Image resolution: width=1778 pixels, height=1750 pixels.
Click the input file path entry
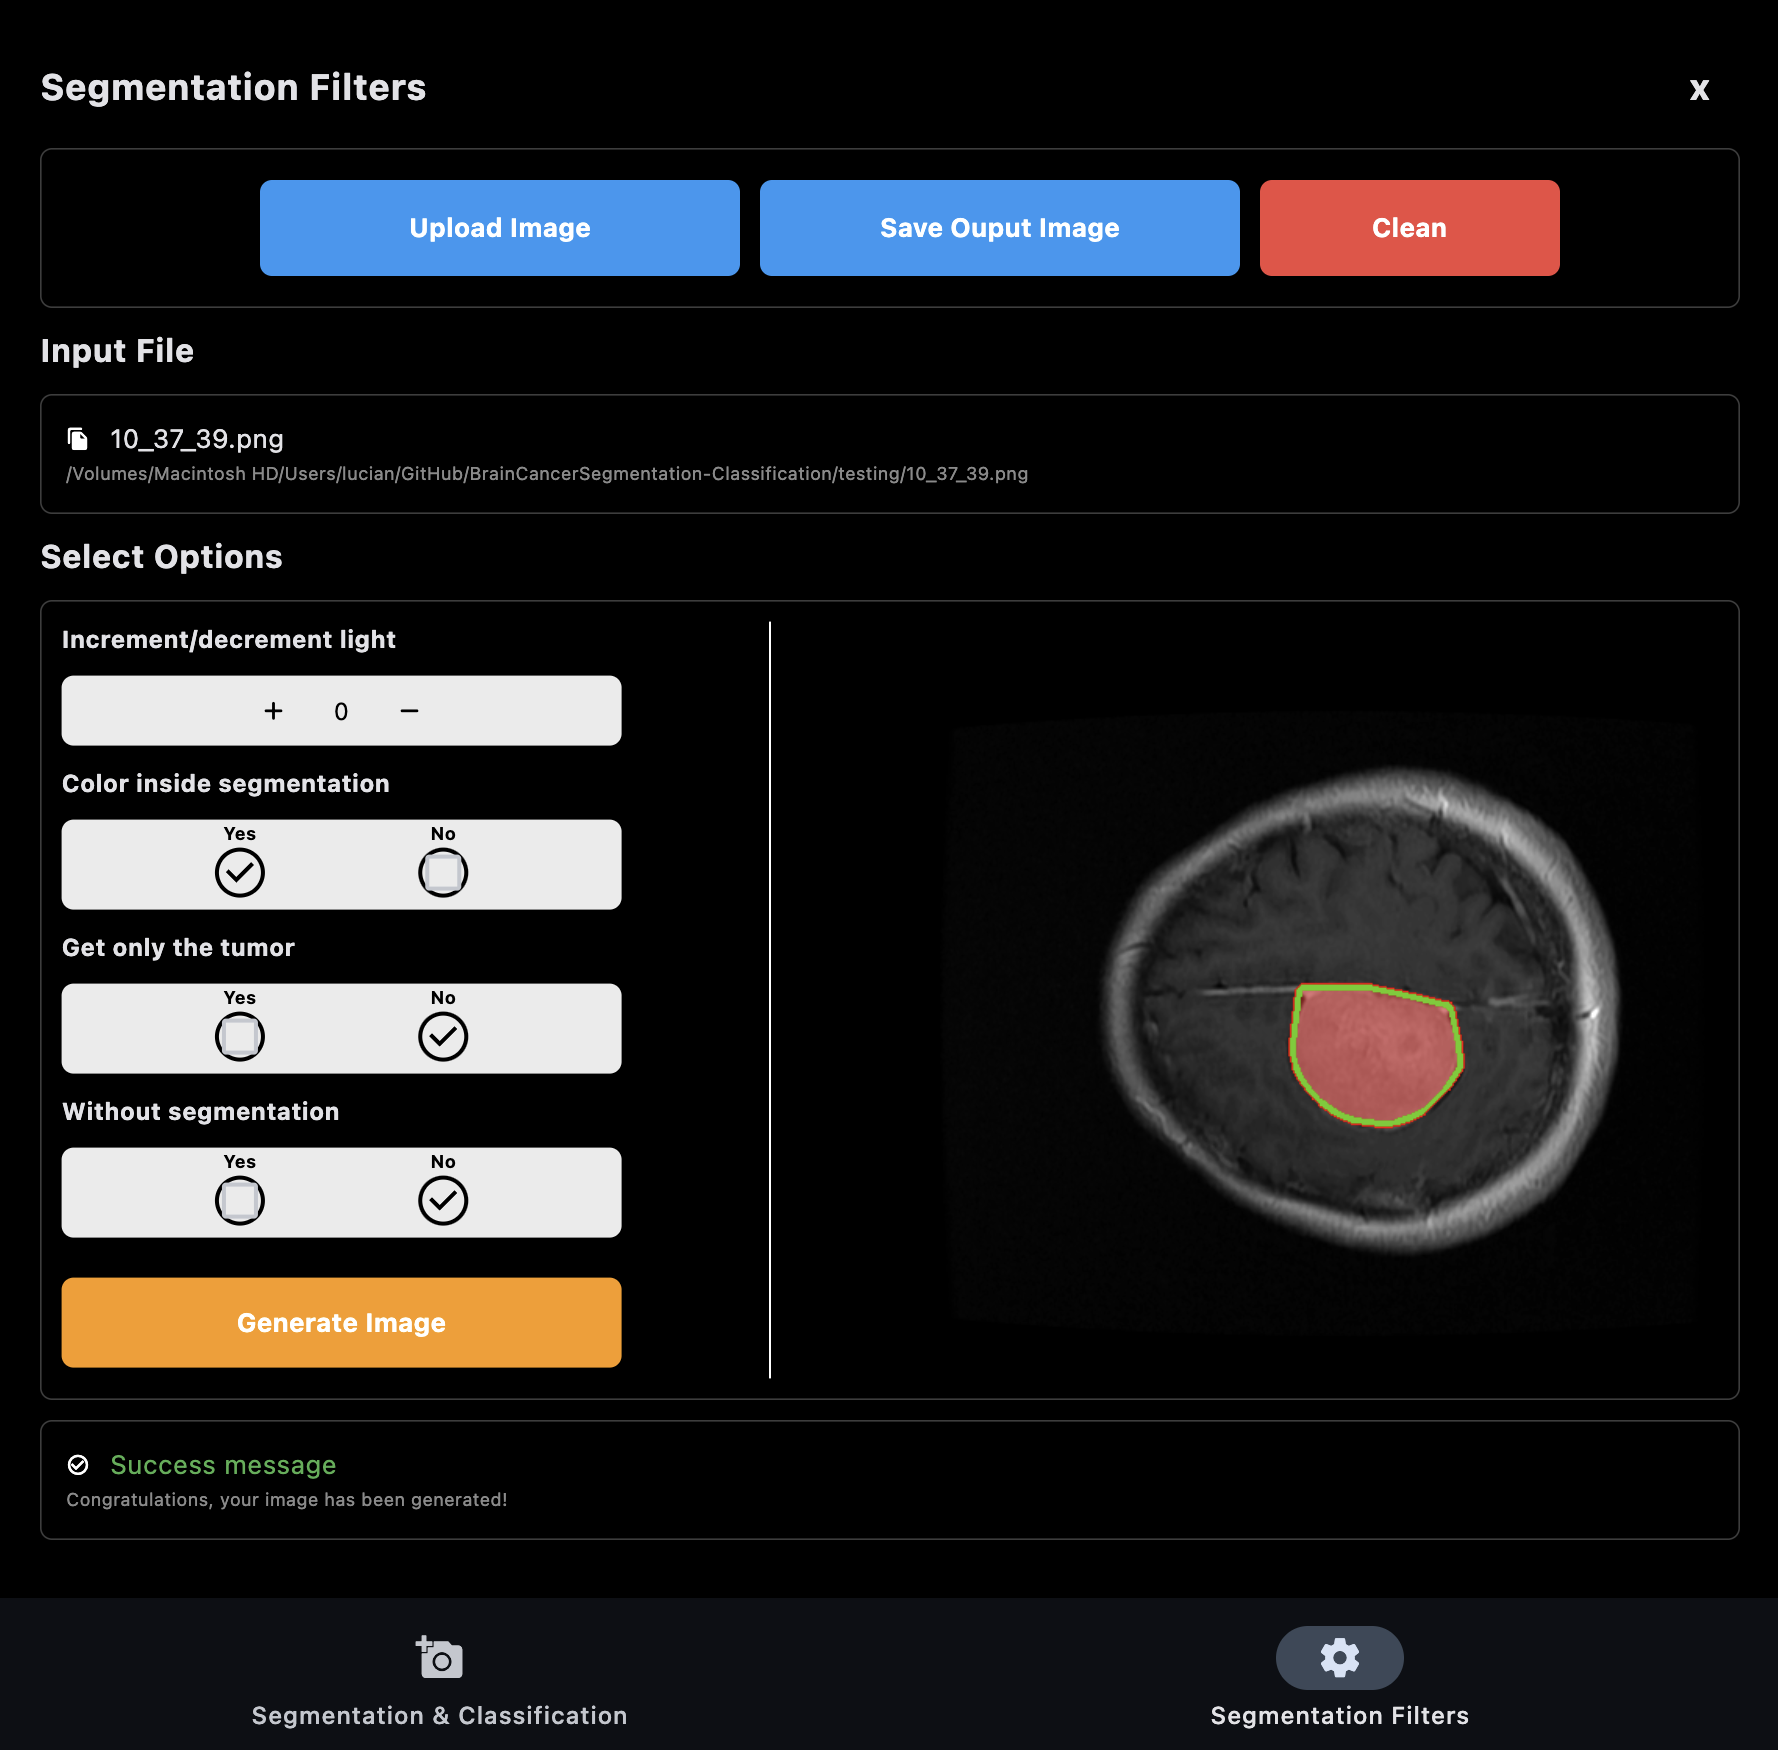pos(889,455)
